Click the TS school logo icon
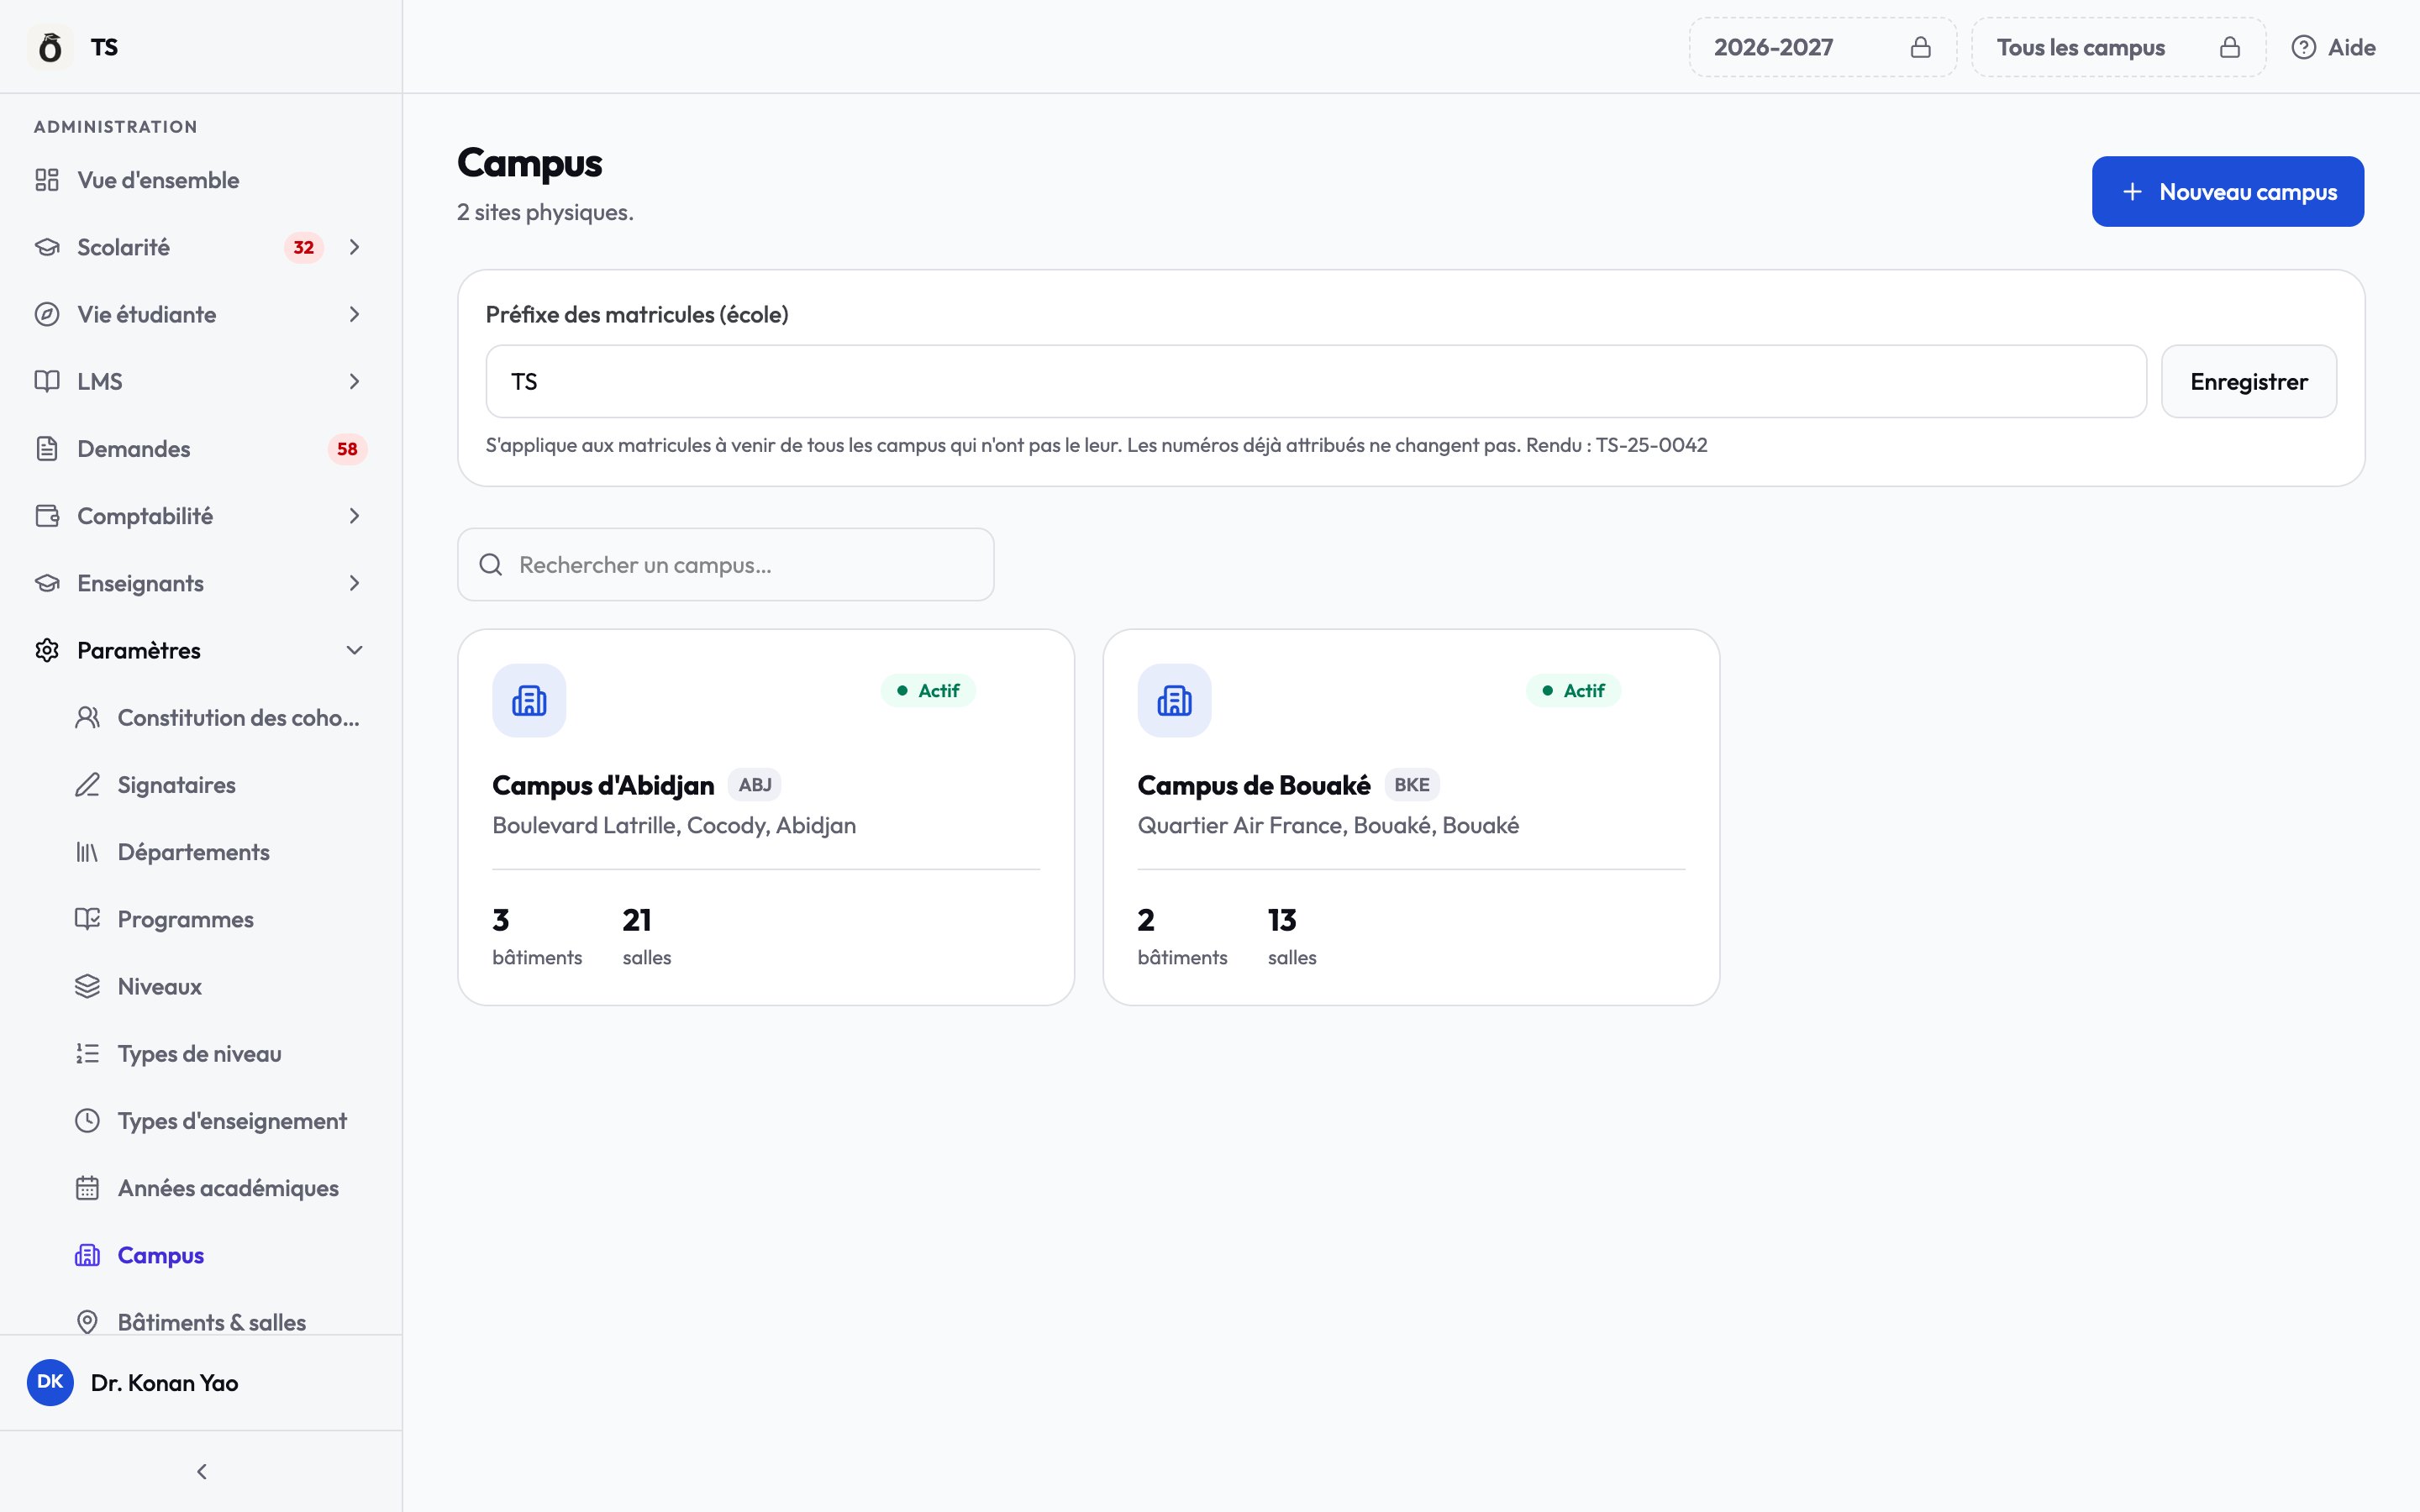 (x=50, y=47)
